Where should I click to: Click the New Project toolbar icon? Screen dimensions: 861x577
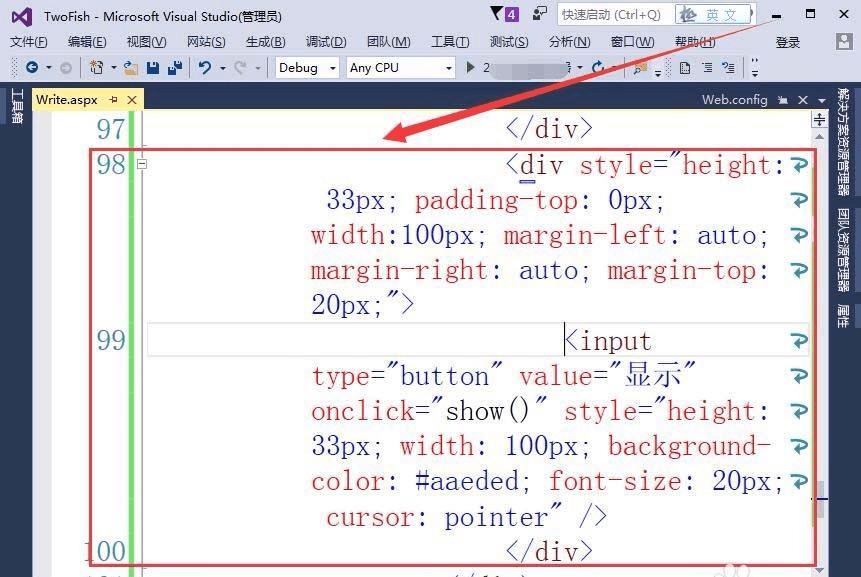tap(96, 68)
